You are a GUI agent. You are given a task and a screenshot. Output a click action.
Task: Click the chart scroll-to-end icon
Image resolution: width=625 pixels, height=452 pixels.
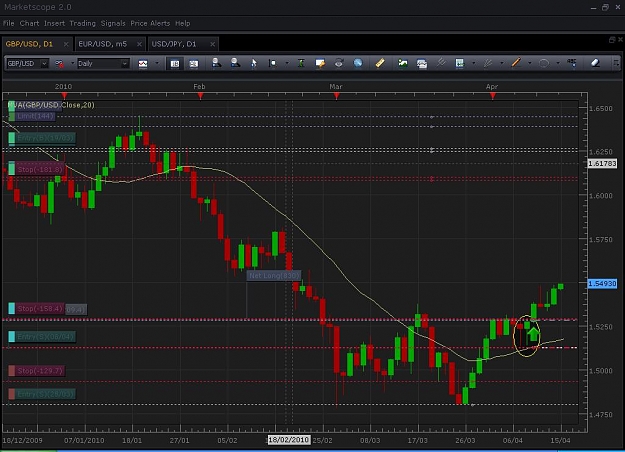click(273, 63)
